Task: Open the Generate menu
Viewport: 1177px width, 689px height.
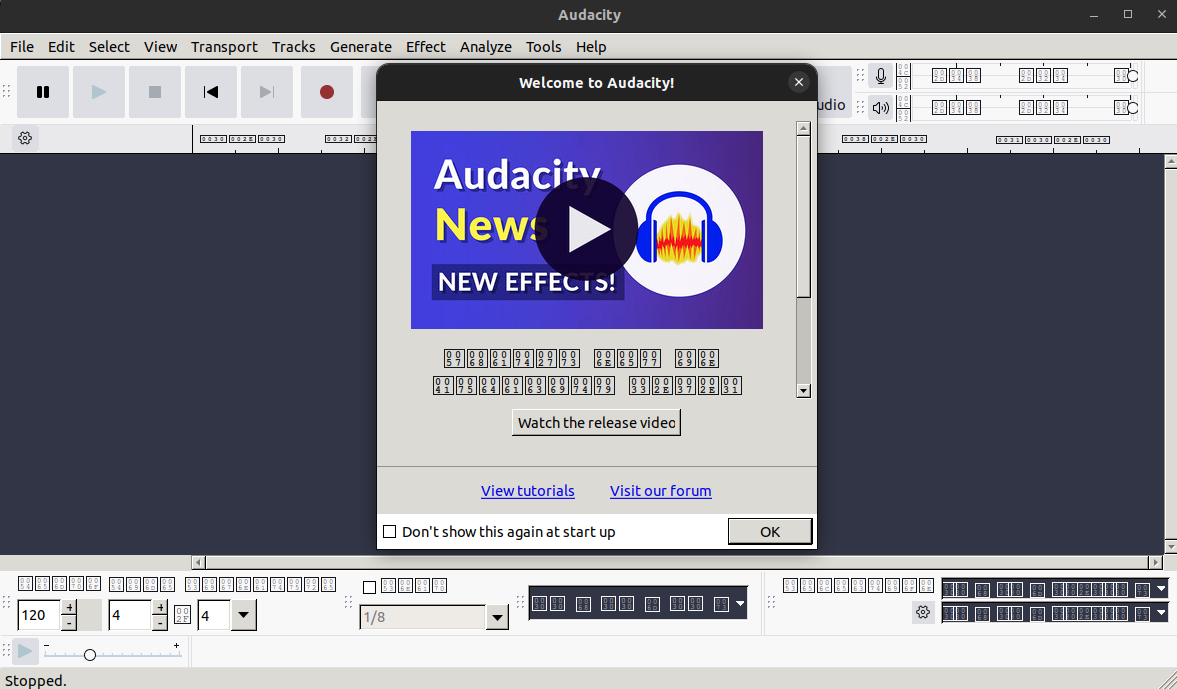Action: [x=360, y=46]
